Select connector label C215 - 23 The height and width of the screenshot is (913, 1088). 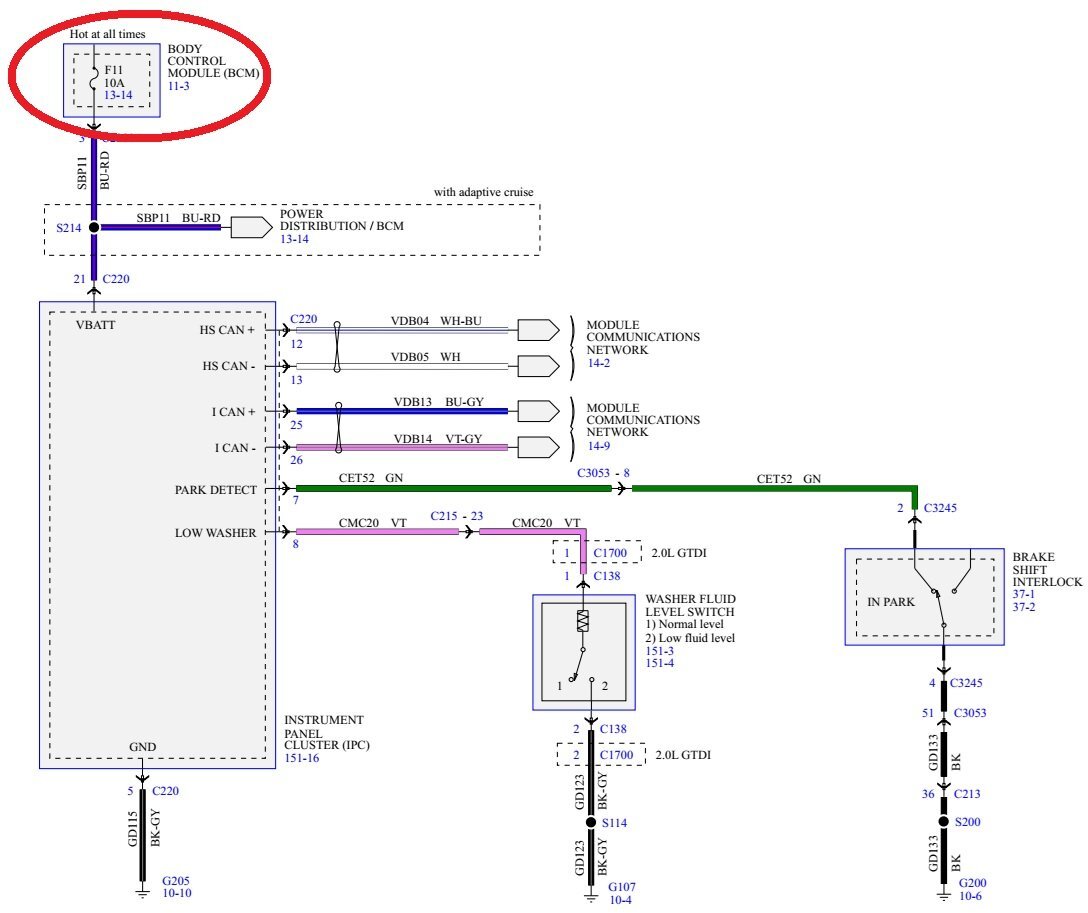[457, 516]
